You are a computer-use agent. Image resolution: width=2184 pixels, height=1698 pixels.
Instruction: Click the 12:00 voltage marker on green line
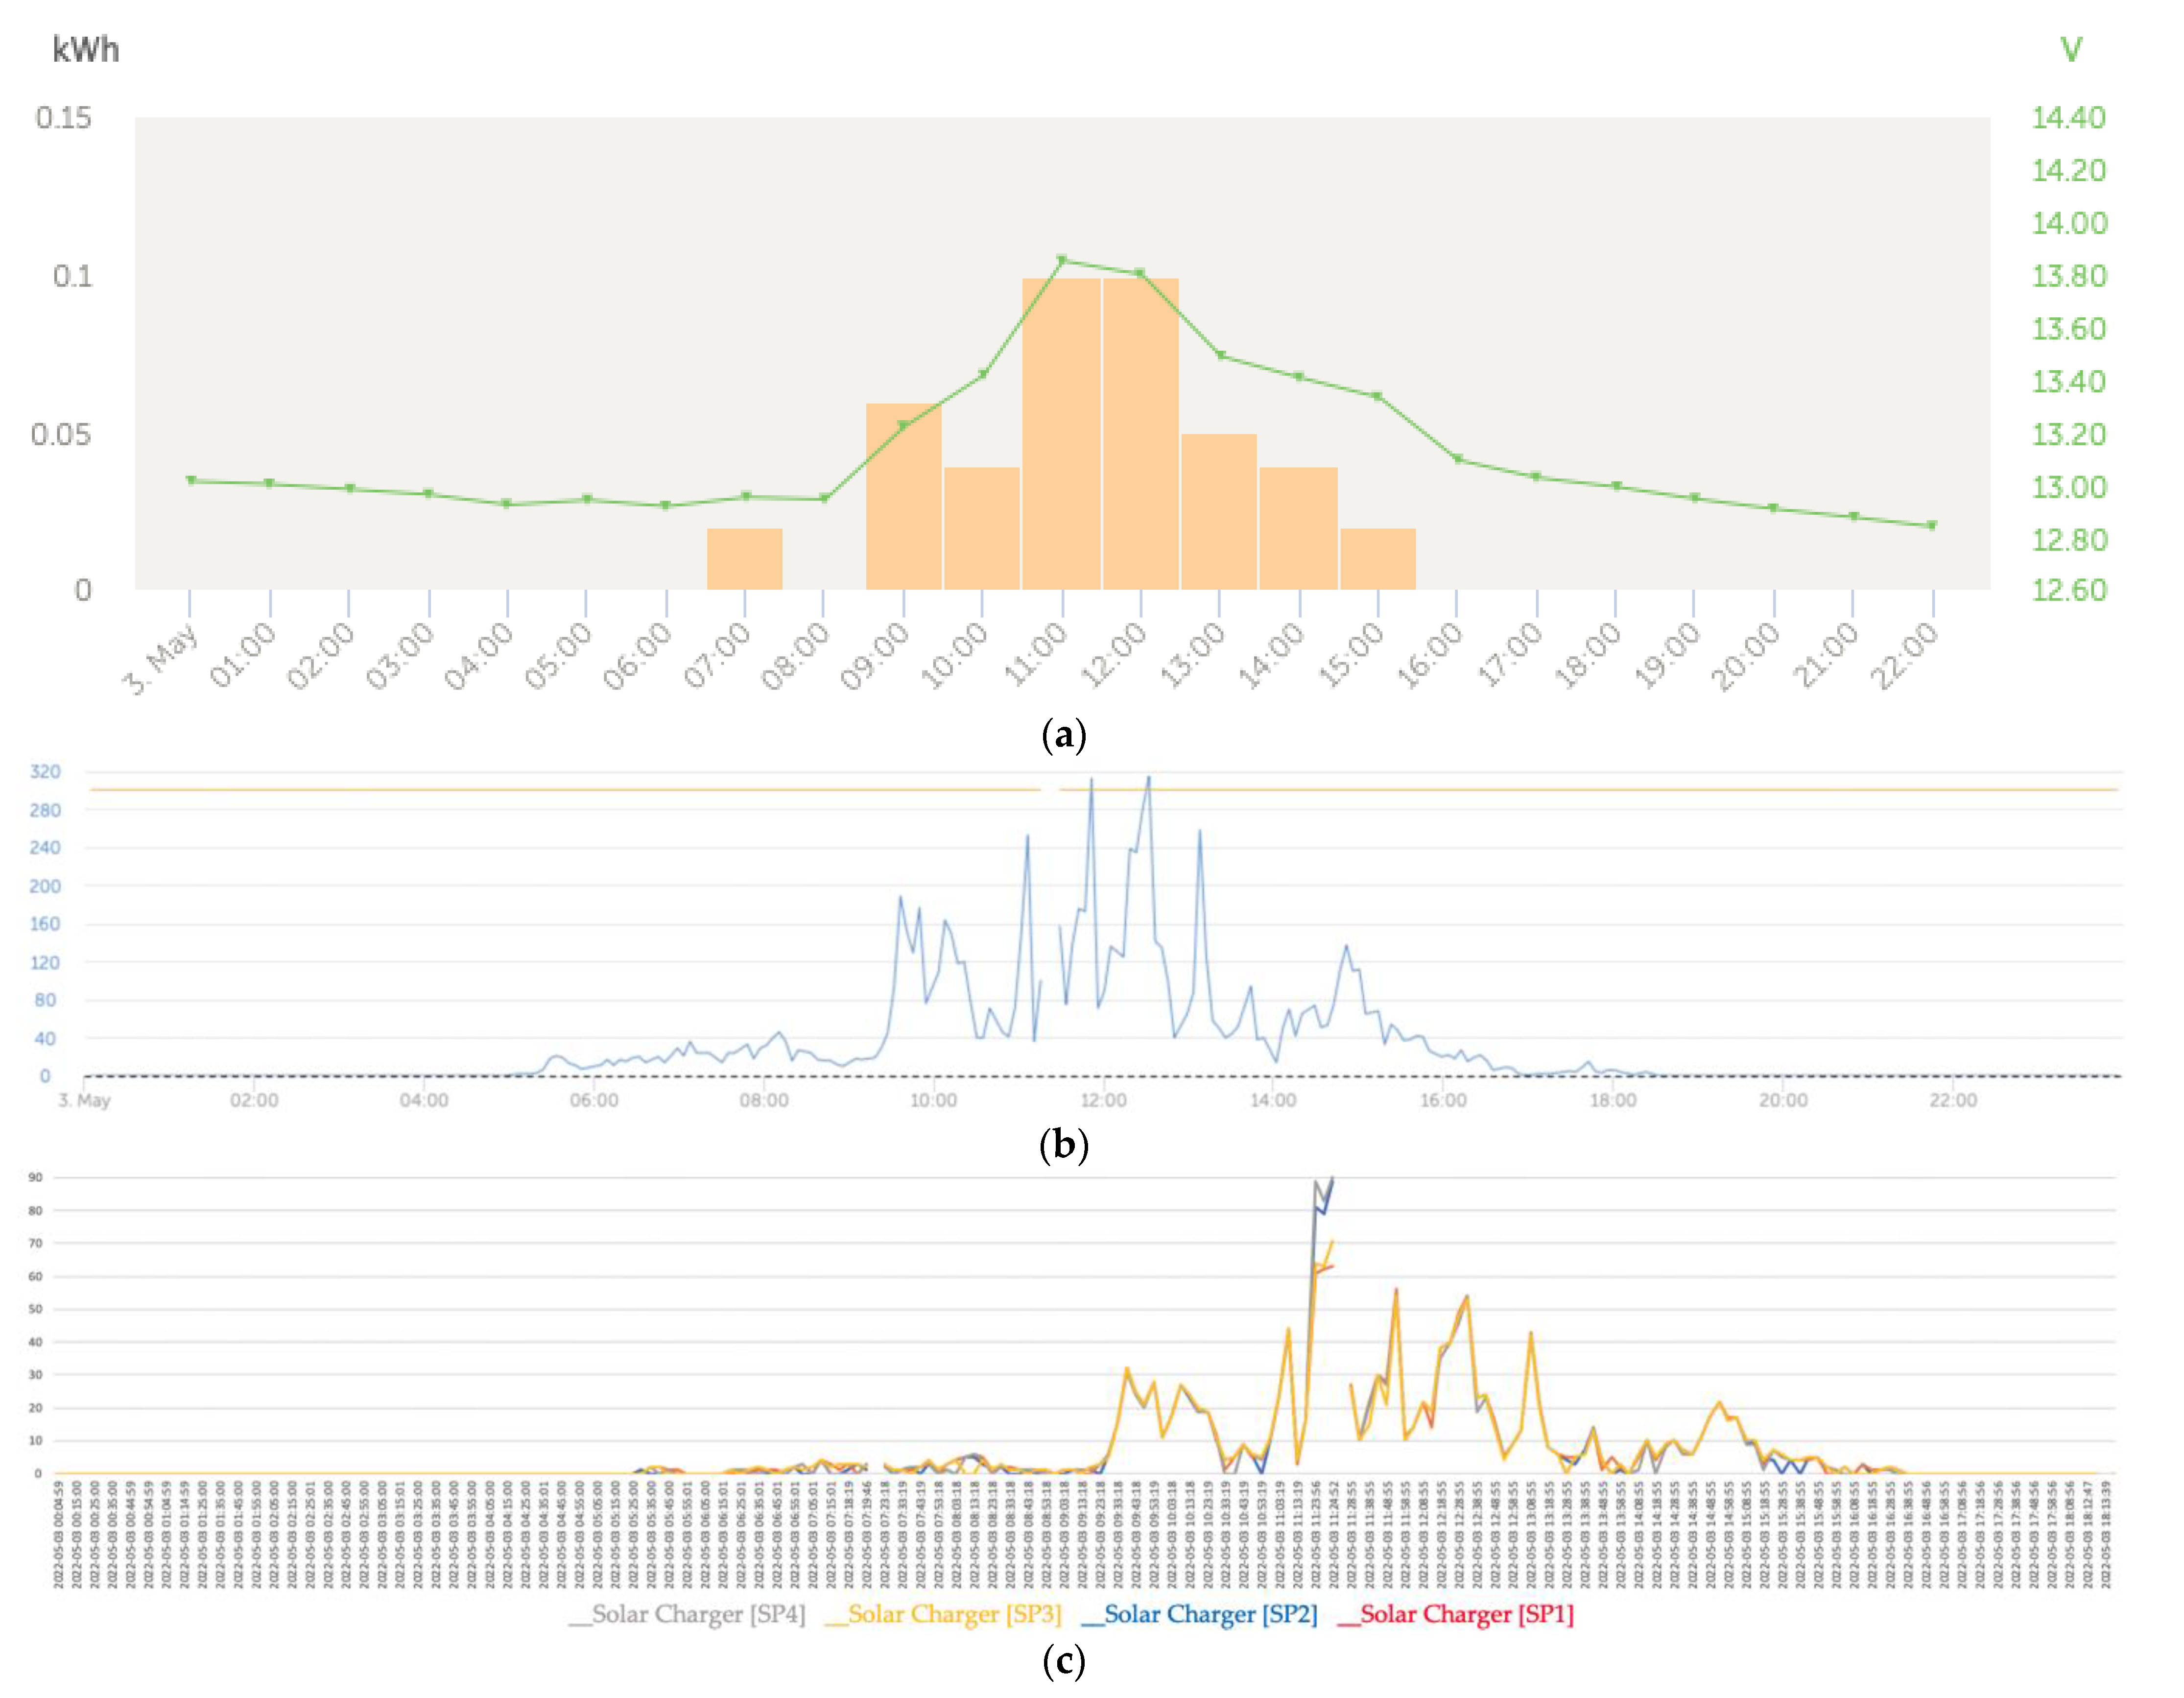click(x=1140, y=273)
